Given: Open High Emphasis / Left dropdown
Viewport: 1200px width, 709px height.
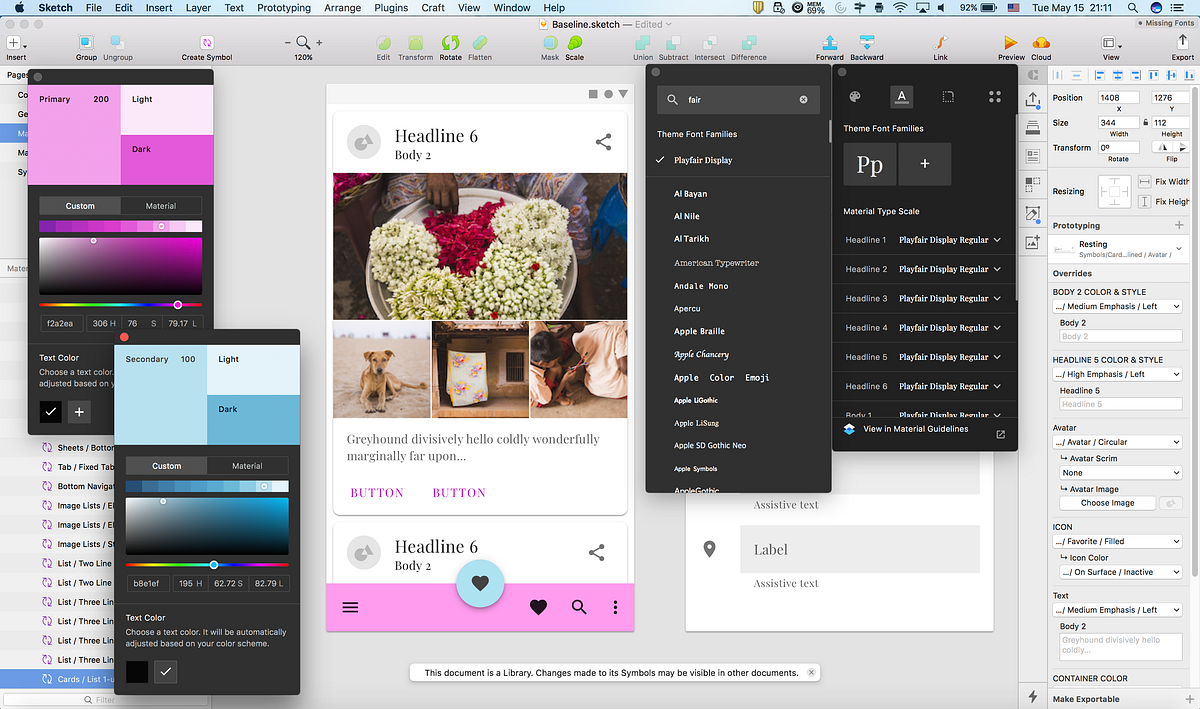Looking at the screenshot, I should click(x=1118, y=374).
